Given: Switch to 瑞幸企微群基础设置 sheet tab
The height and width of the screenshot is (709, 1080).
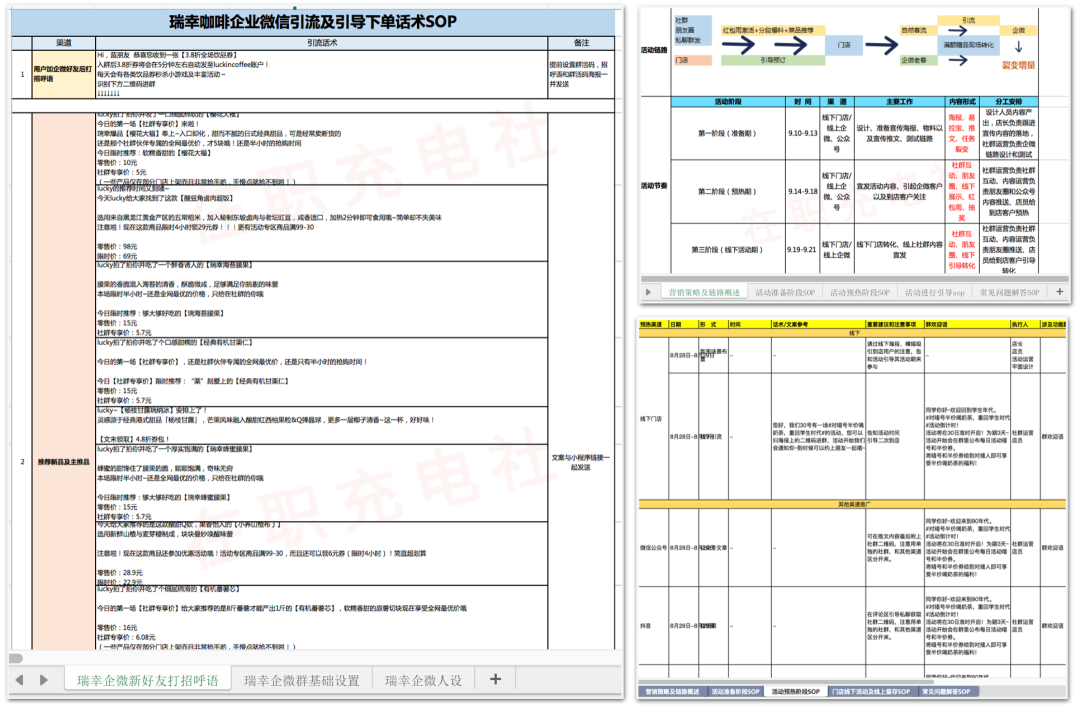Looking at the screenshot, I should [302, 681].
